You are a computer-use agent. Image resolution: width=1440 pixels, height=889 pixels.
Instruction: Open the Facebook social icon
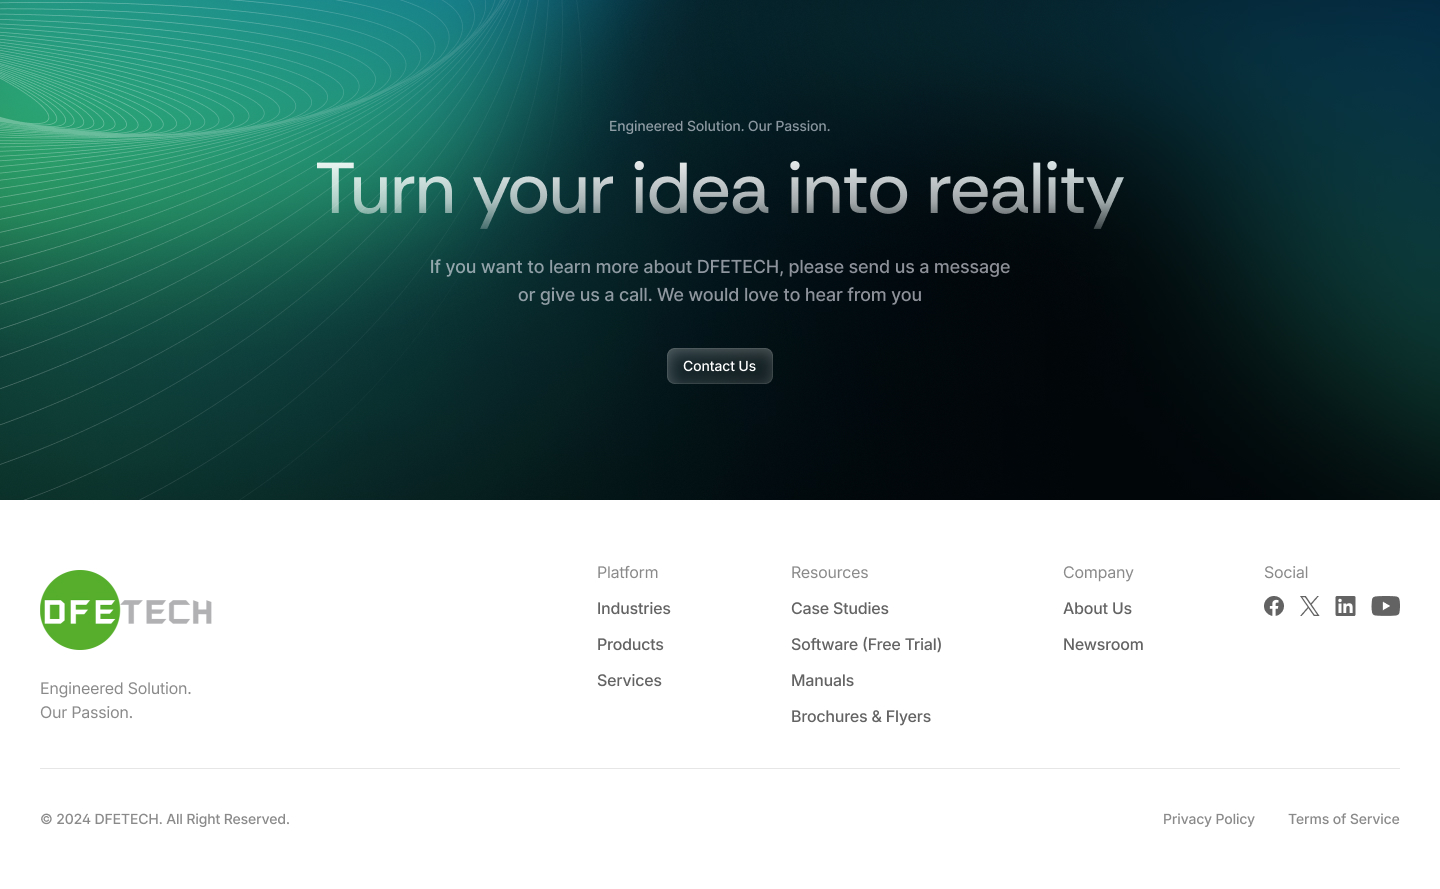(1274, 606)
